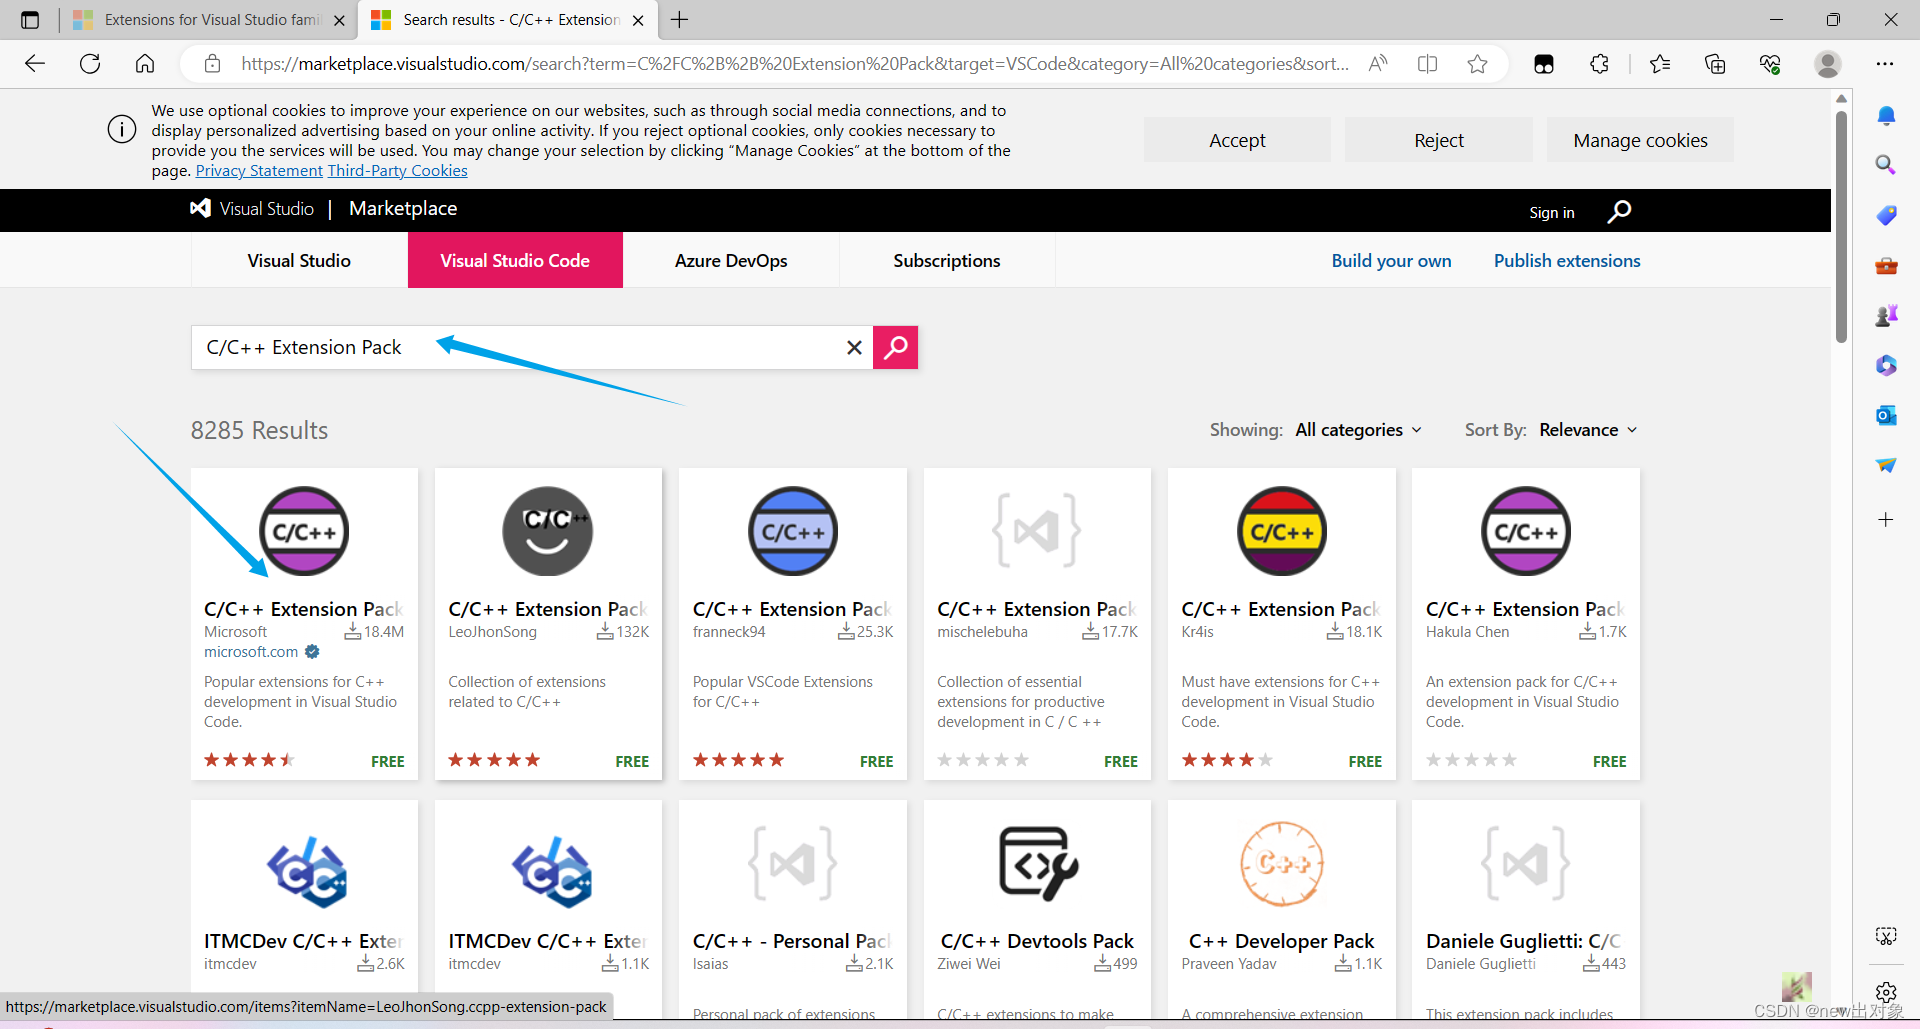
Task: Open Read aloud icon in address bar
Action: point(1378,64)
